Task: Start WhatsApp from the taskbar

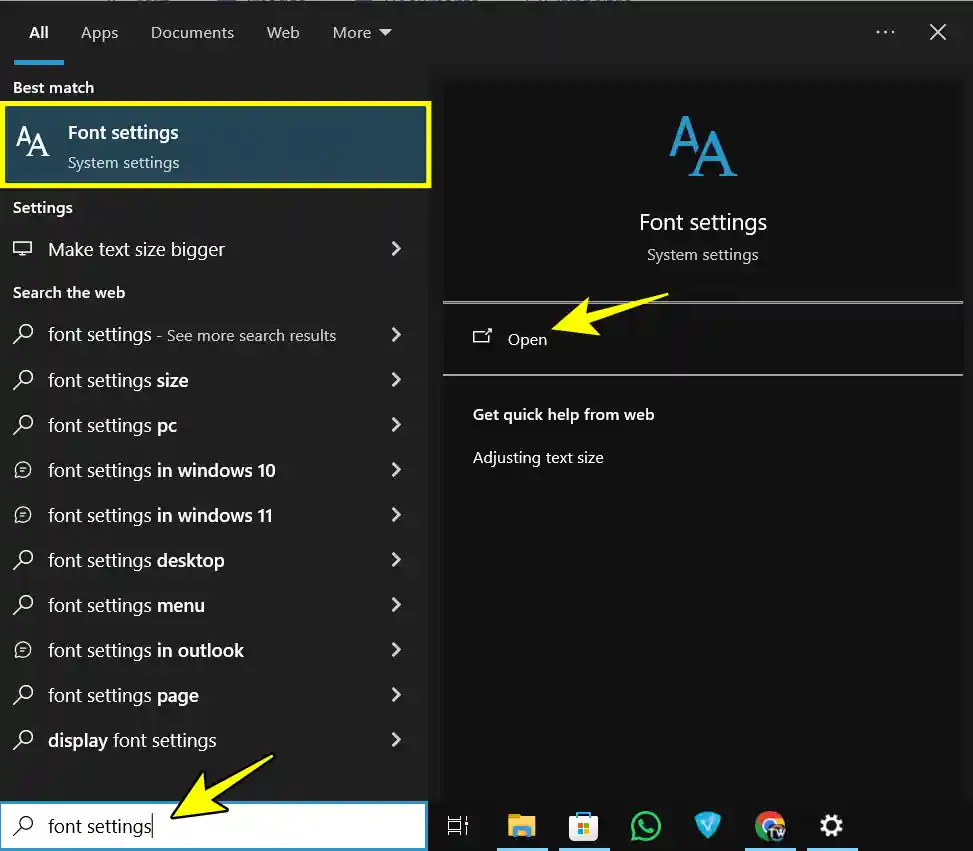Action: 645,826
